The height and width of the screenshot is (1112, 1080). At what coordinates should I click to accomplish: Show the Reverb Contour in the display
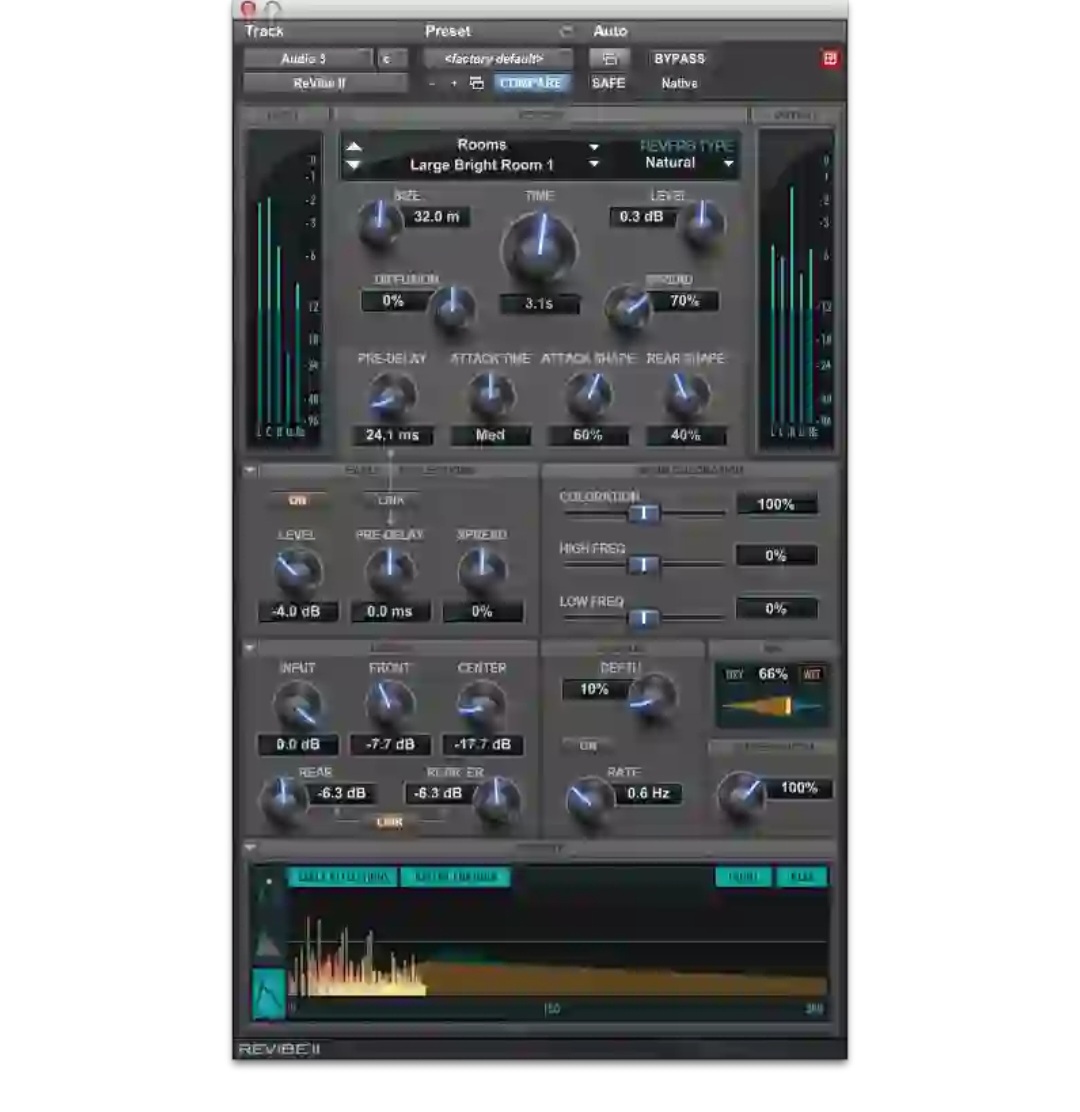(x=455, y=876)
